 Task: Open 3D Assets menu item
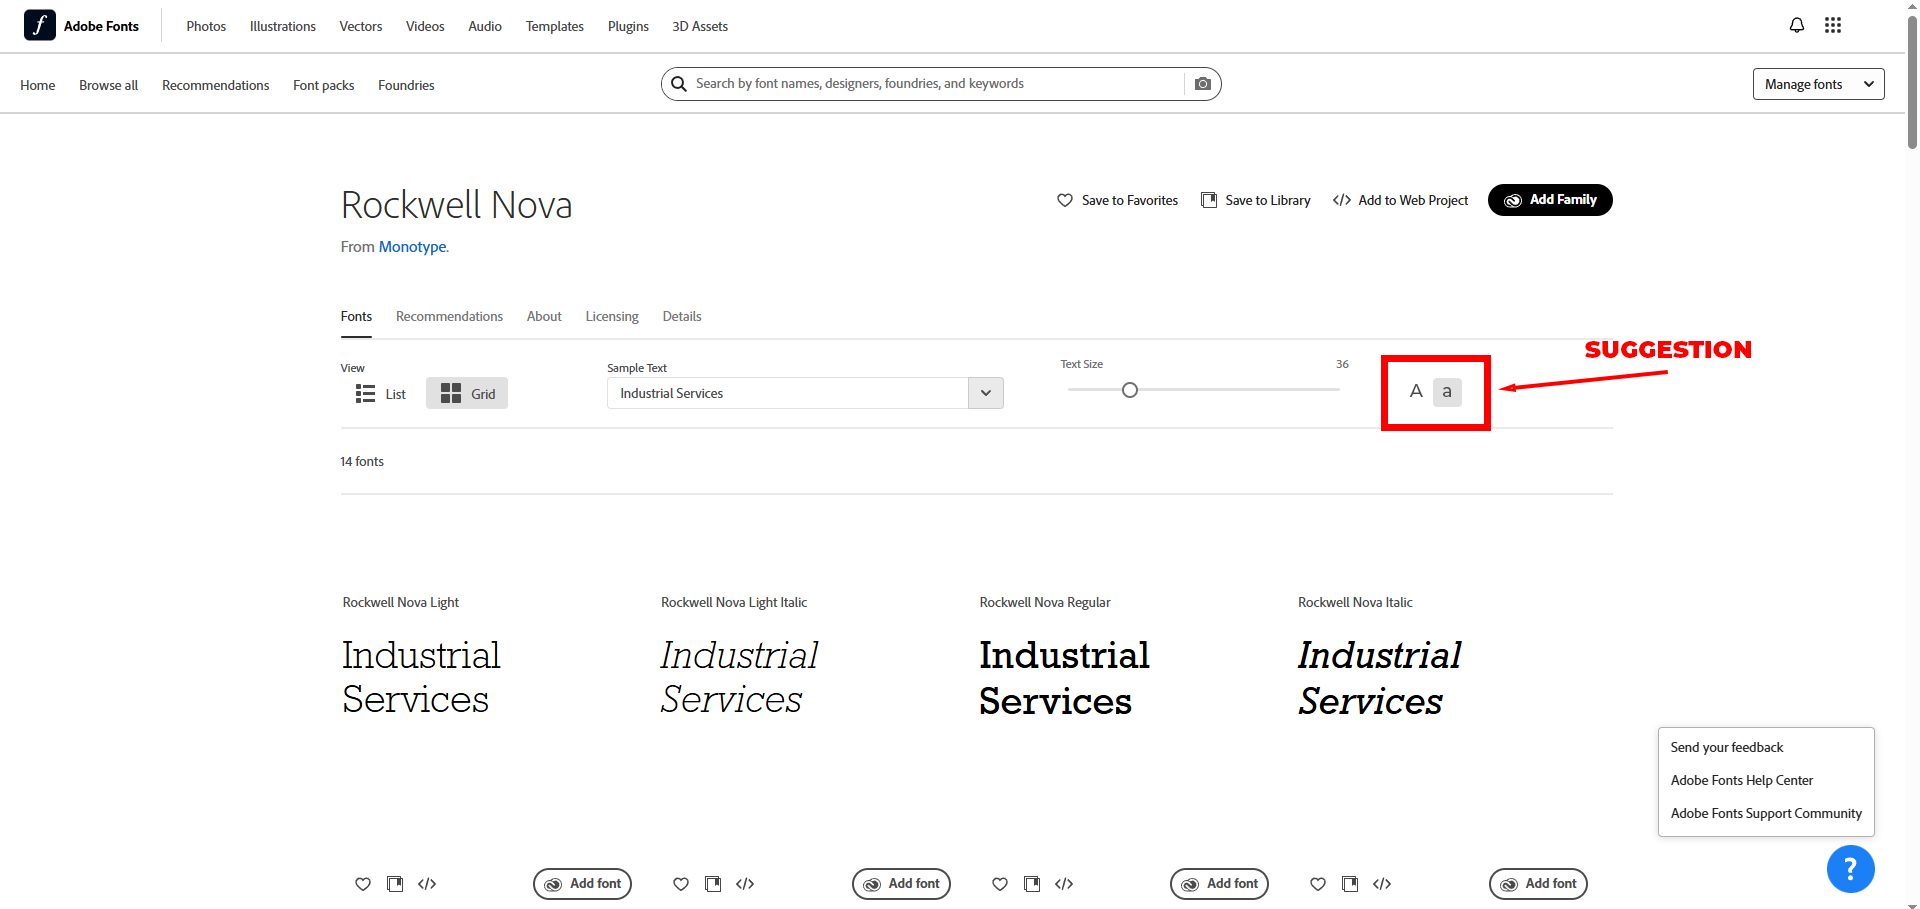700,26
